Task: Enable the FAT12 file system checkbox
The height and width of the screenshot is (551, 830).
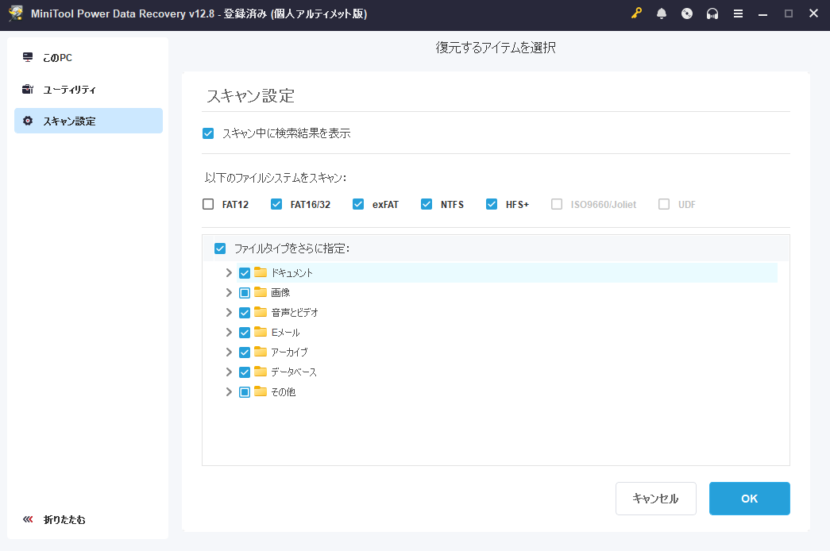Action: click(208, 204)
